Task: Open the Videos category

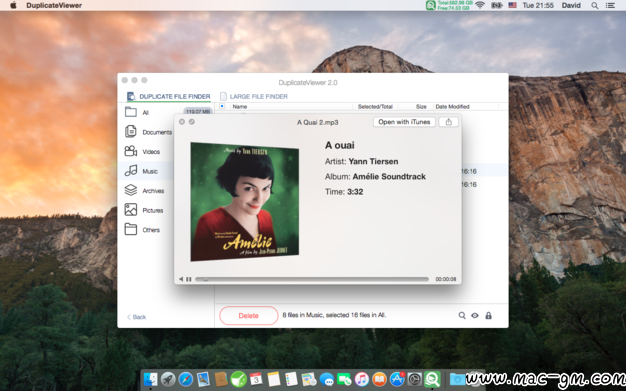Action: pos(143,151)
